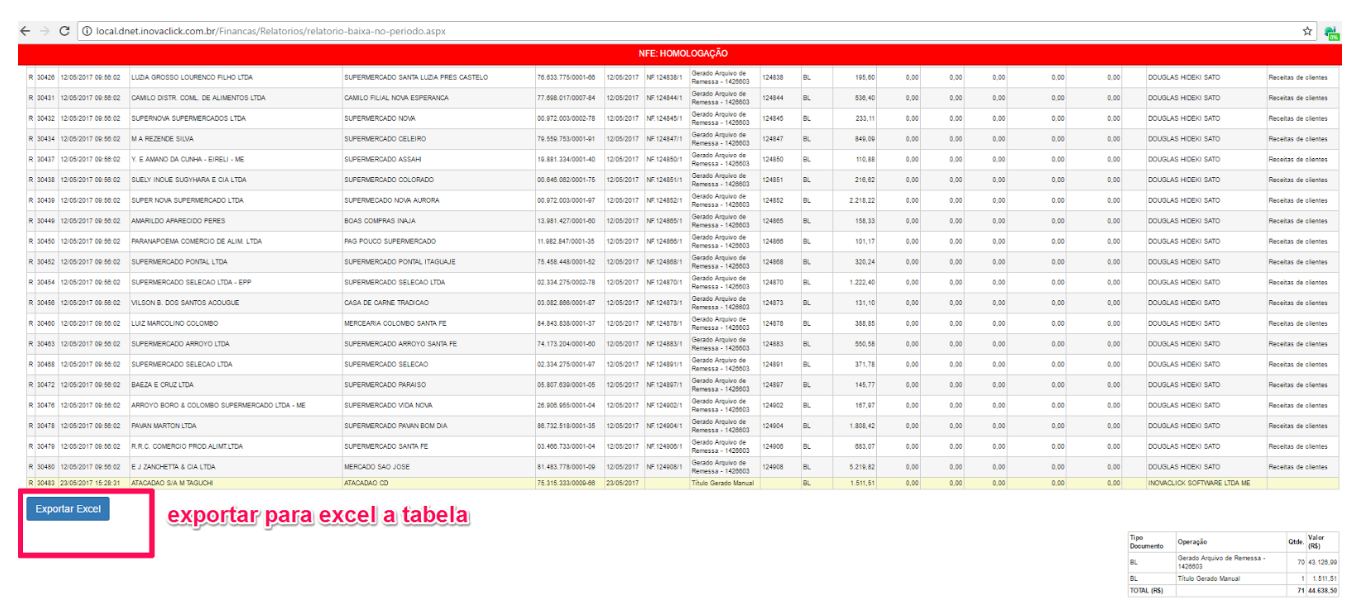This screenshot has width=1353, height=605.
Task: Open the green extension icon
Action: pos(1332,32)
